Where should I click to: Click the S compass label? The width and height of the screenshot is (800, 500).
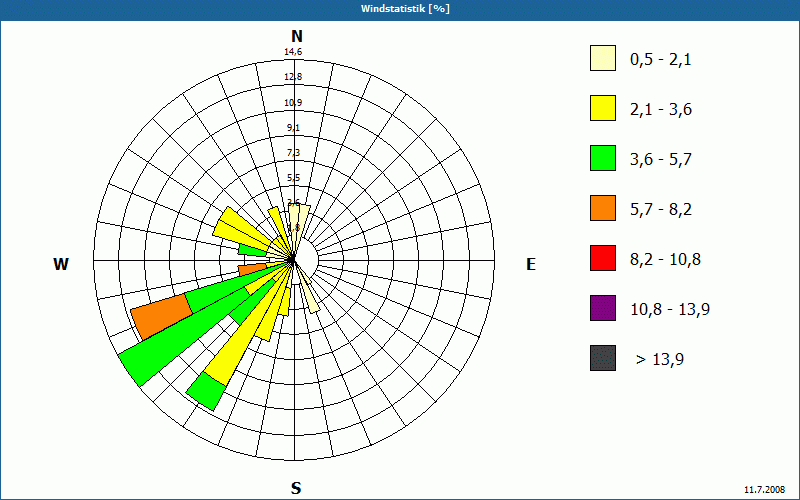coord(296,488)
